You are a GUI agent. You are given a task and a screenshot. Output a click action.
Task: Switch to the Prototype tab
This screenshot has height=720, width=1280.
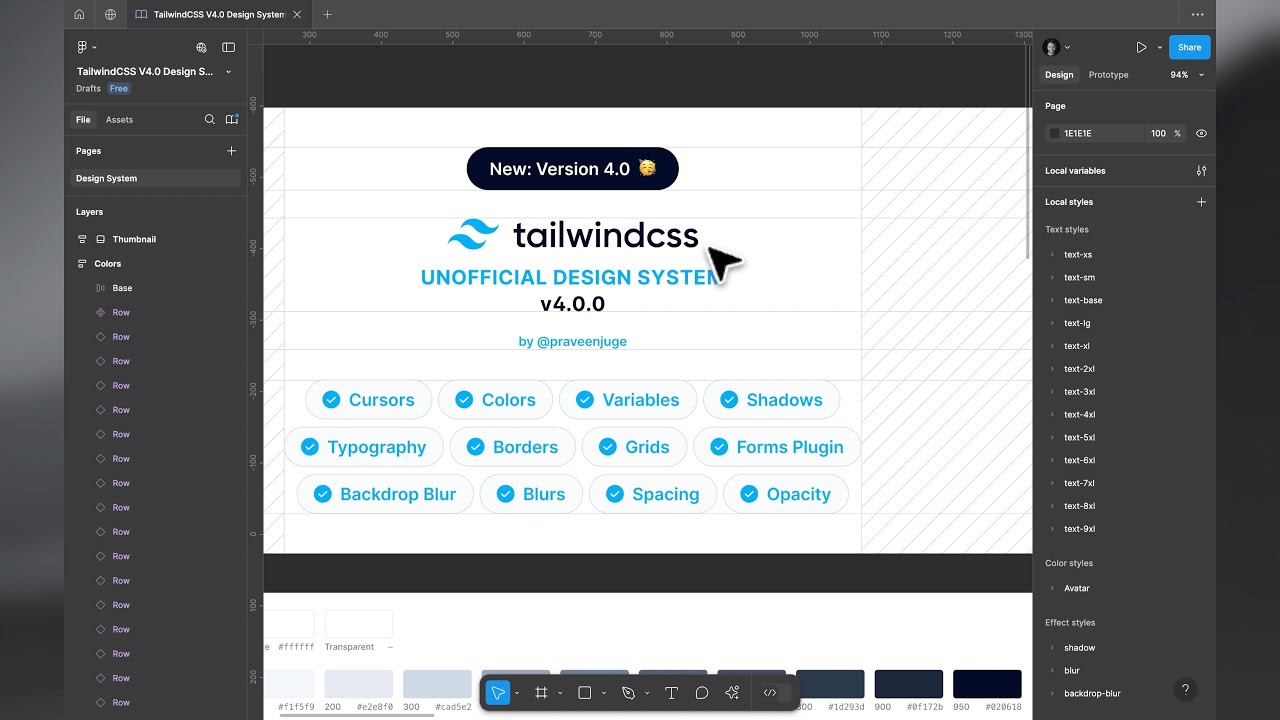[x=1108, y=75]
